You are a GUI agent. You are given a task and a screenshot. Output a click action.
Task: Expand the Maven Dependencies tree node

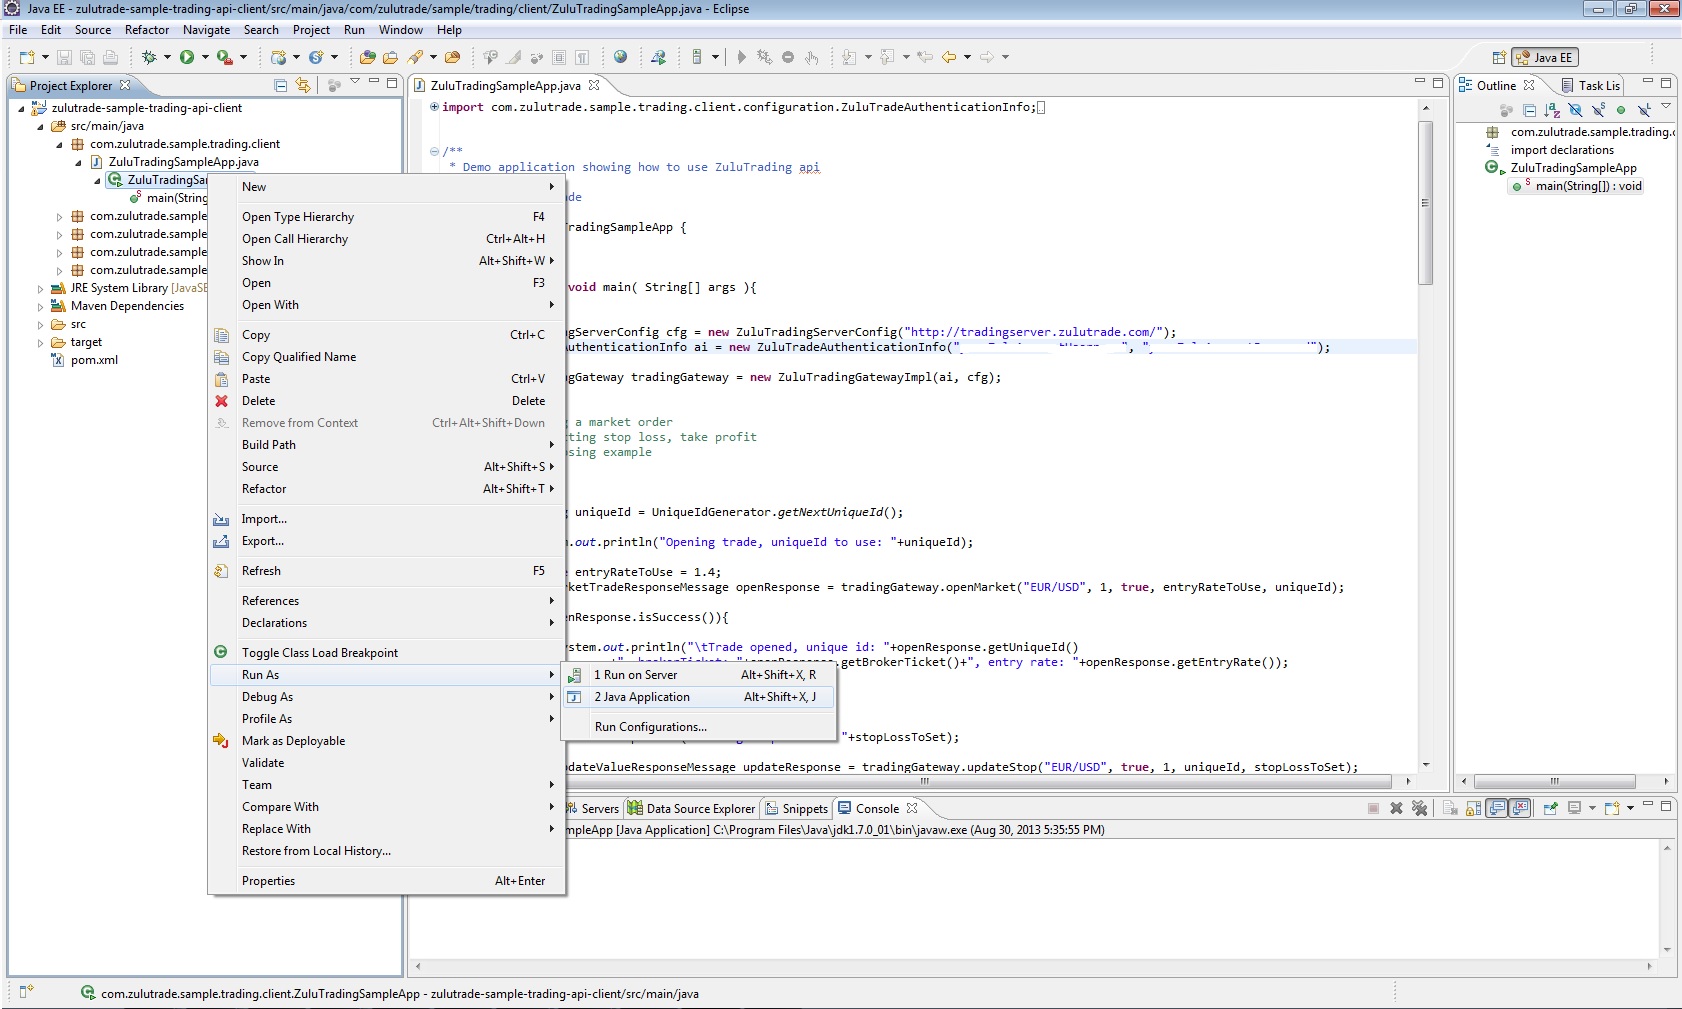click(40, 307)
